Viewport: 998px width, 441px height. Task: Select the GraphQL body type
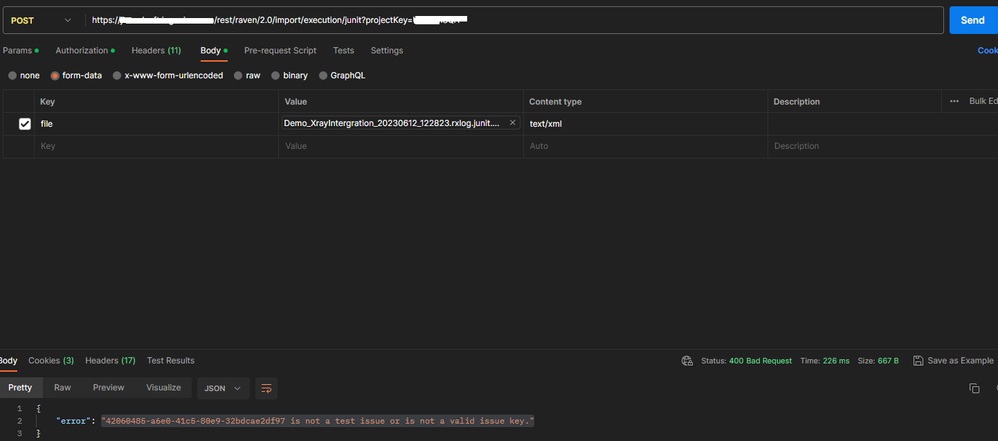click(342, 76)
